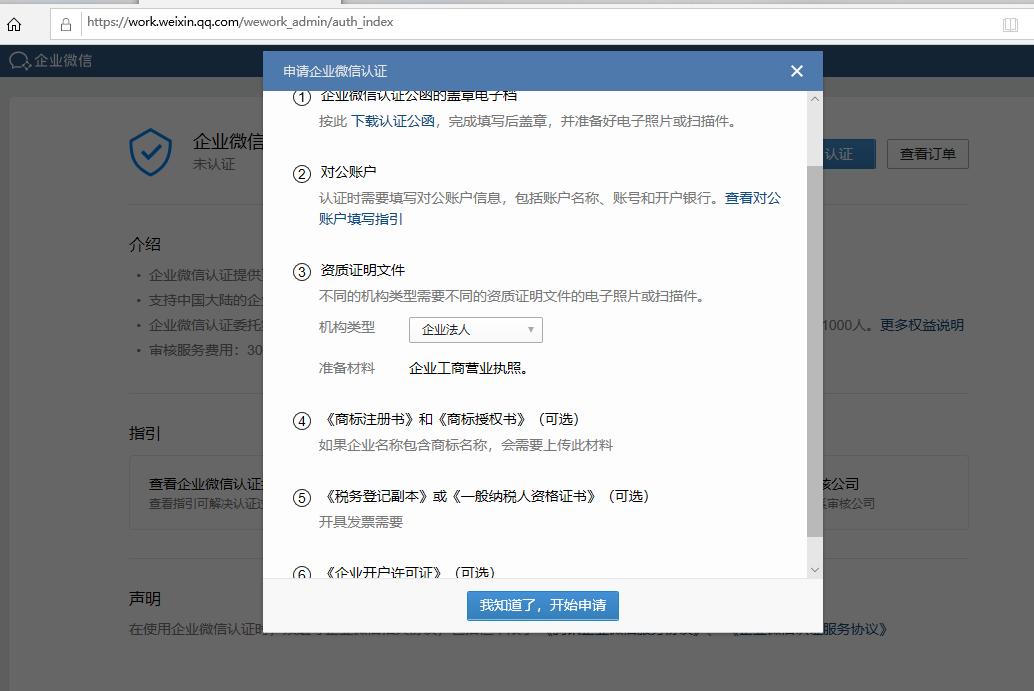Click the 准备材料 label

(347, 369)
